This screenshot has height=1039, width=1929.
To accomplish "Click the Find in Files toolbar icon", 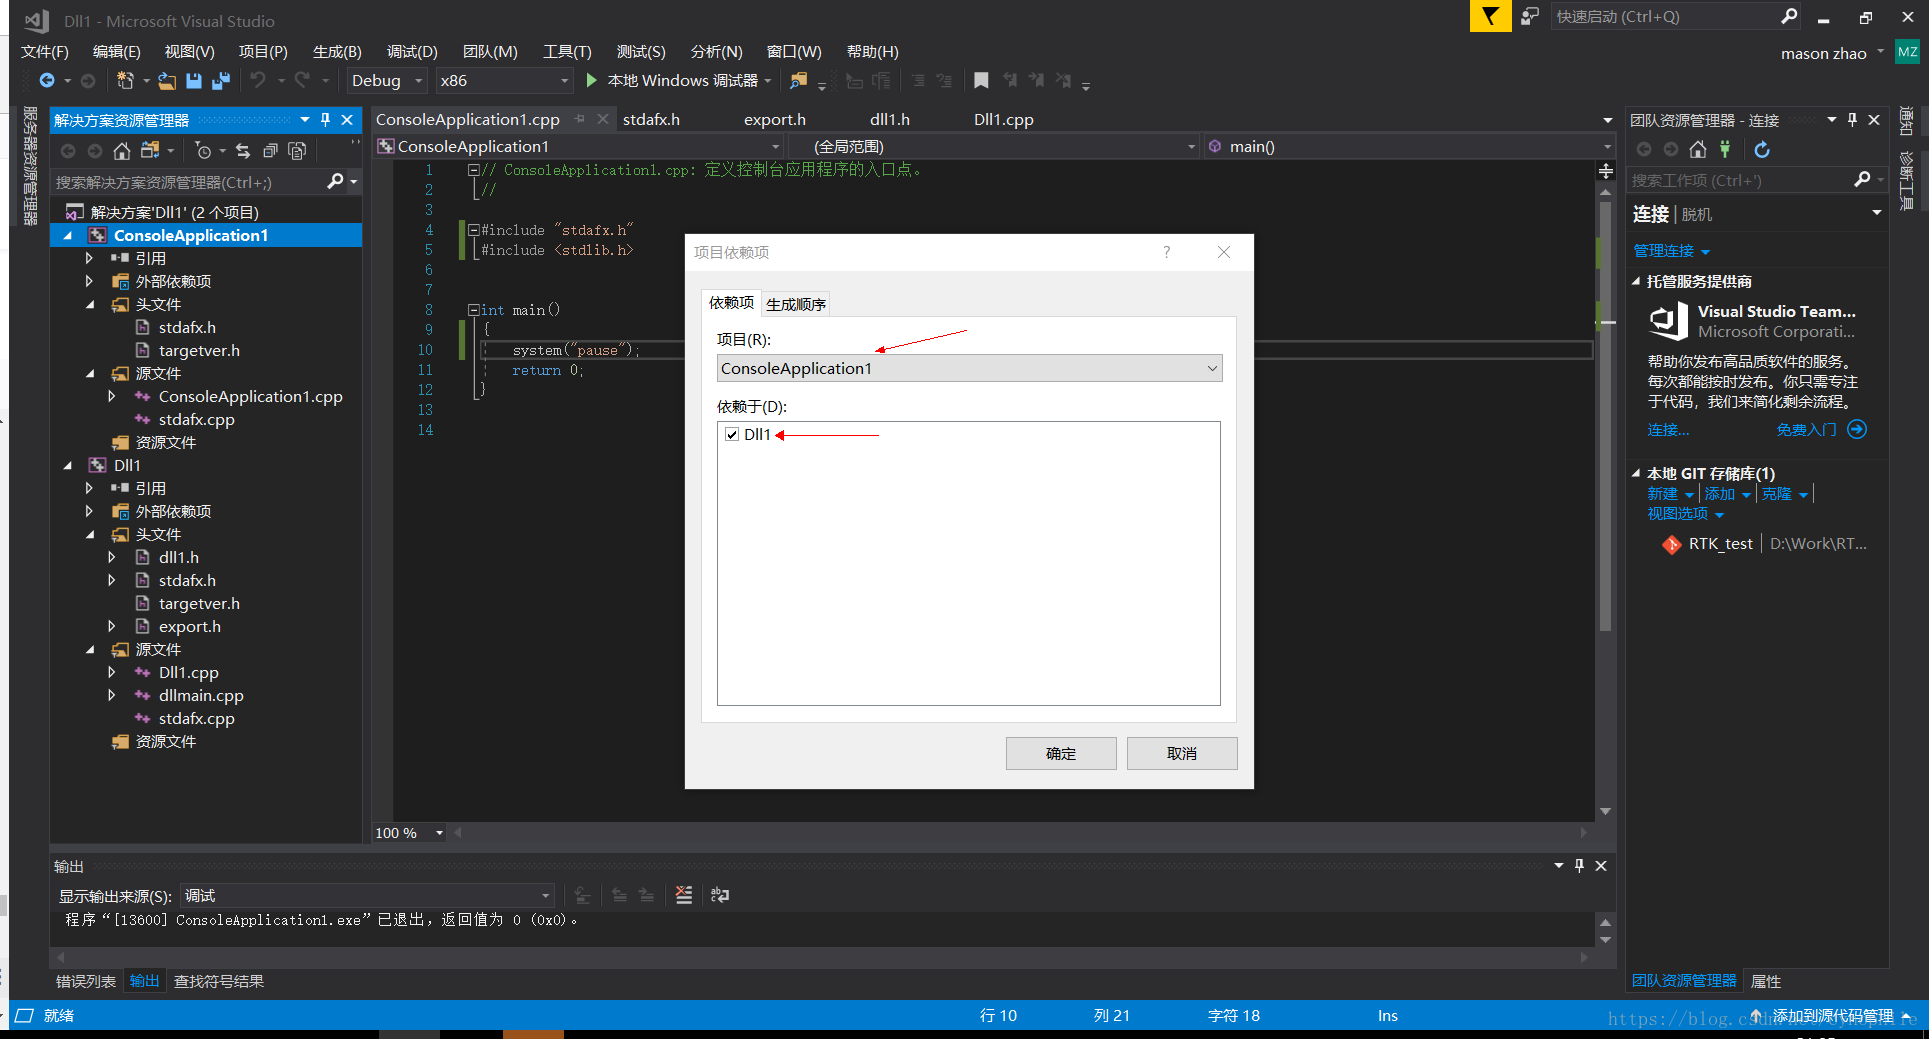I will (798, 80).
